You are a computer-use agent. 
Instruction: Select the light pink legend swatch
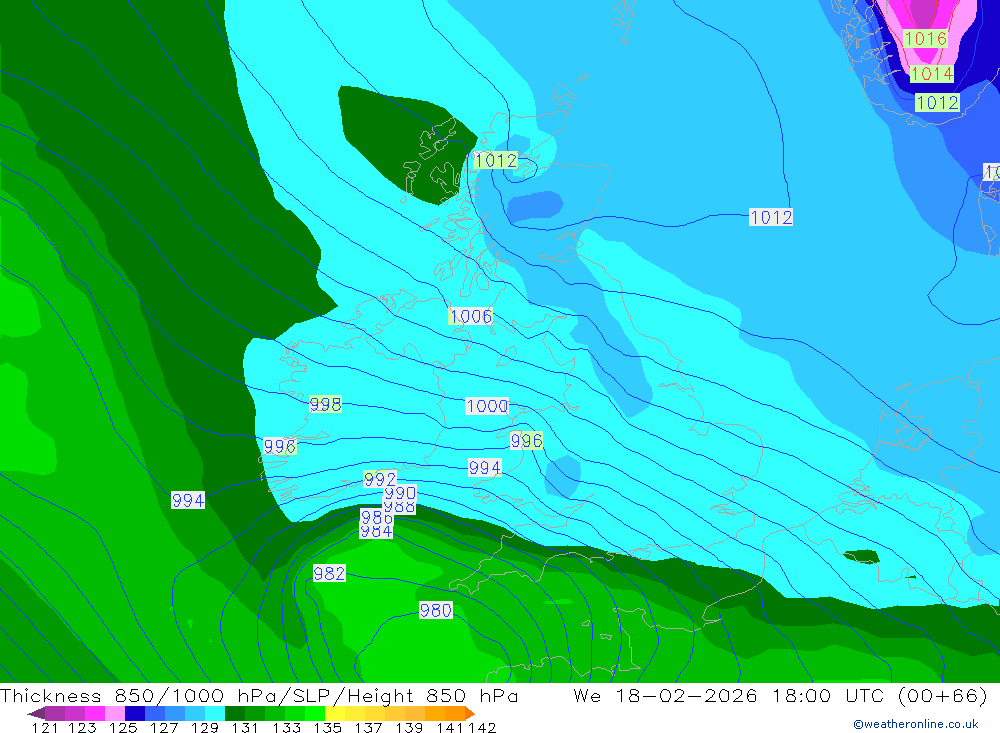(115, 713)
